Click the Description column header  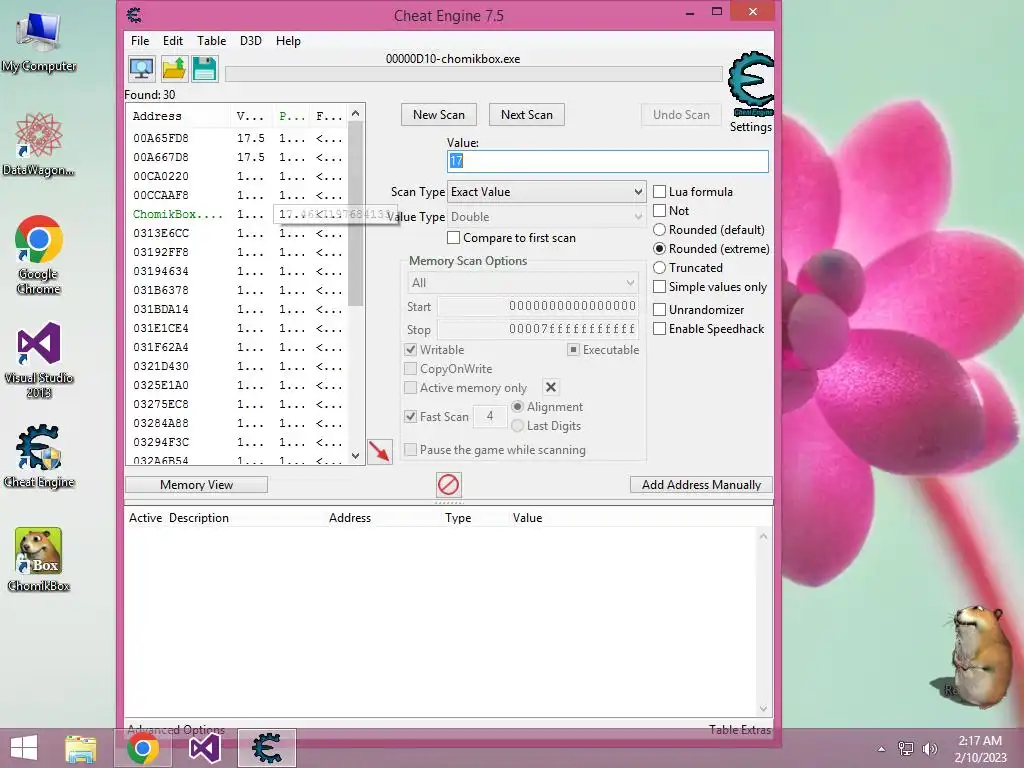199,517
